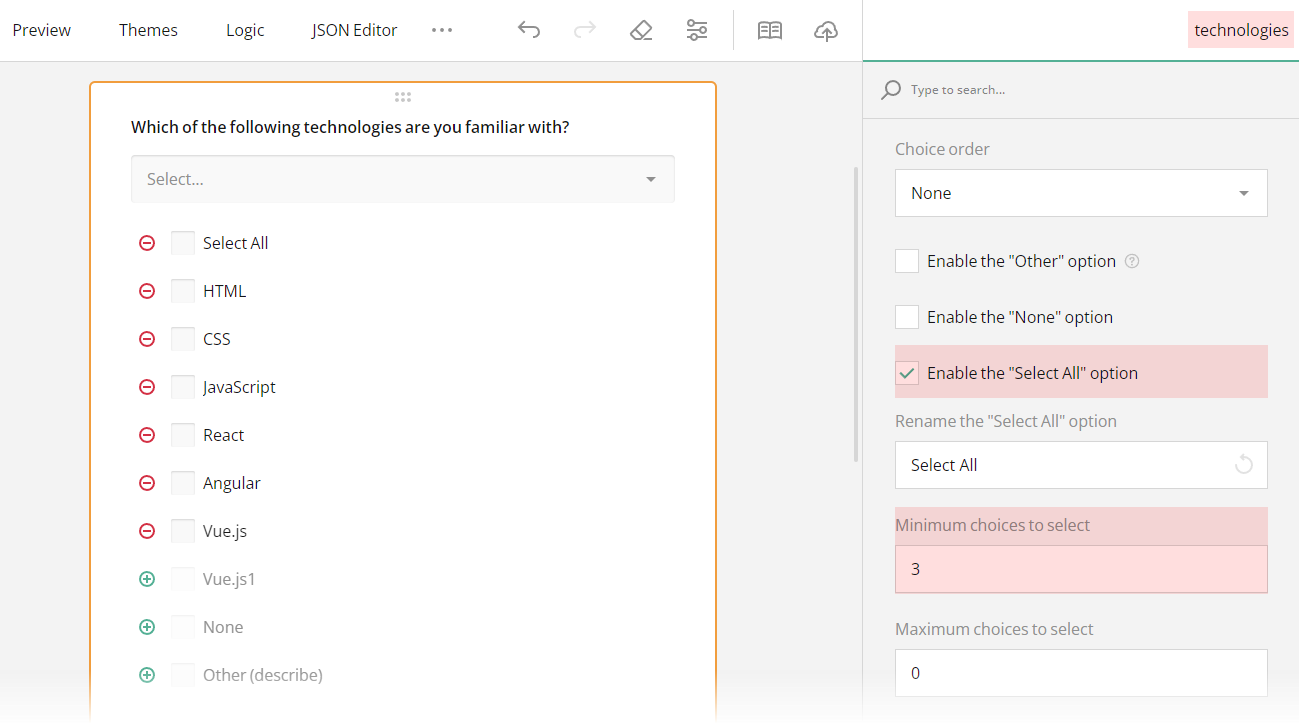Click the Minimum choices to select field
Viewport: 1299px width, 724px height.
(1080, 569)
